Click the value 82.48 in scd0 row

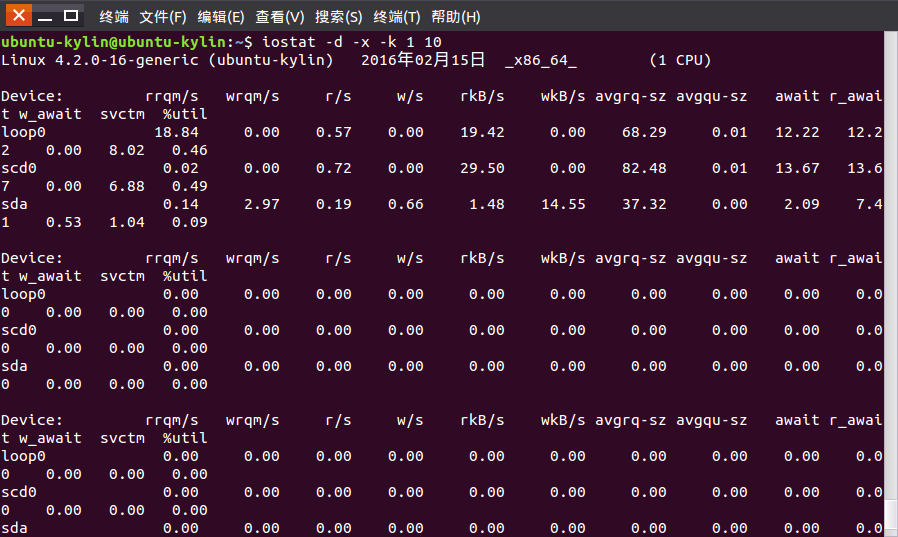644,168
